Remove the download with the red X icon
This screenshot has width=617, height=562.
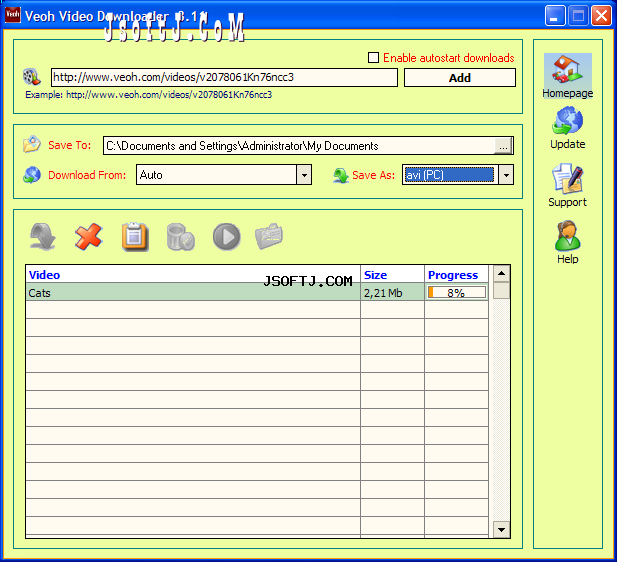(x=89, y=237)
